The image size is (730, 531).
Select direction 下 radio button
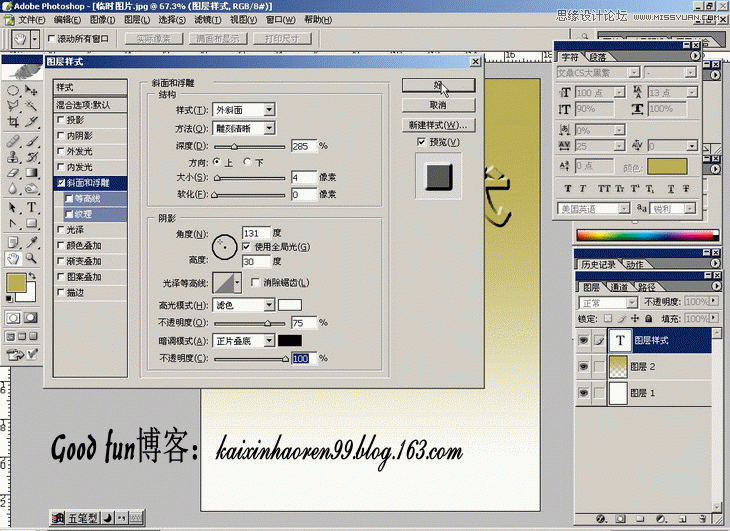247,162
